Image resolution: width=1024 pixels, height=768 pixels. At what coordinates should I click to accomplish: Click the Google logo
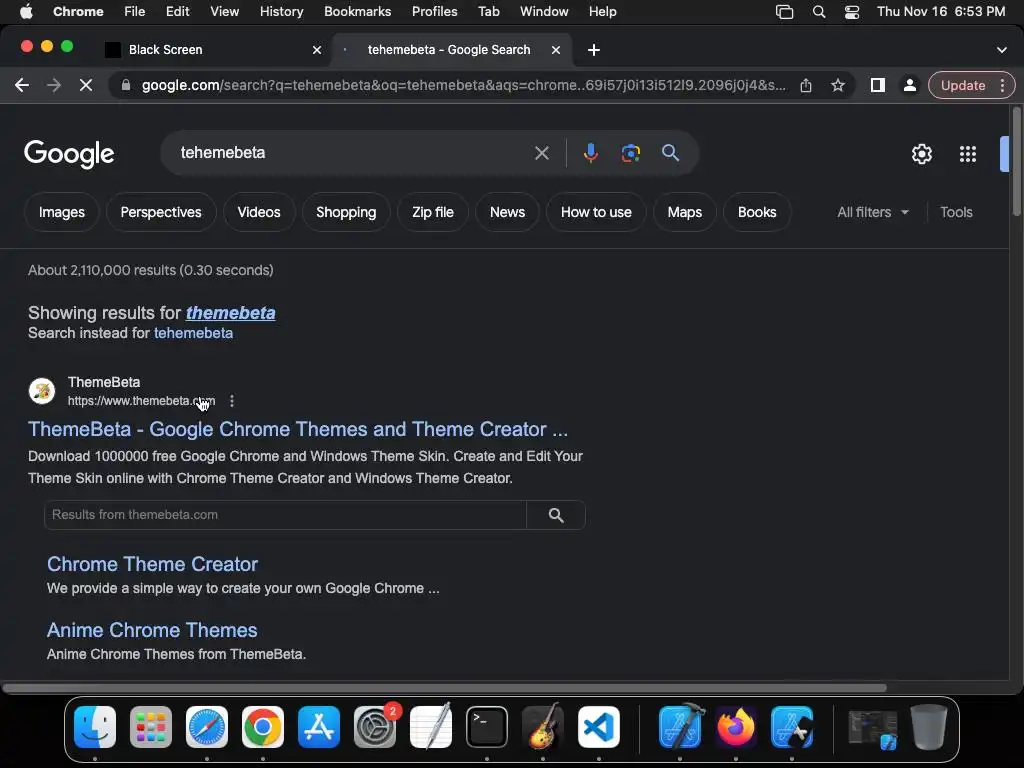click(x=69, y=154)
